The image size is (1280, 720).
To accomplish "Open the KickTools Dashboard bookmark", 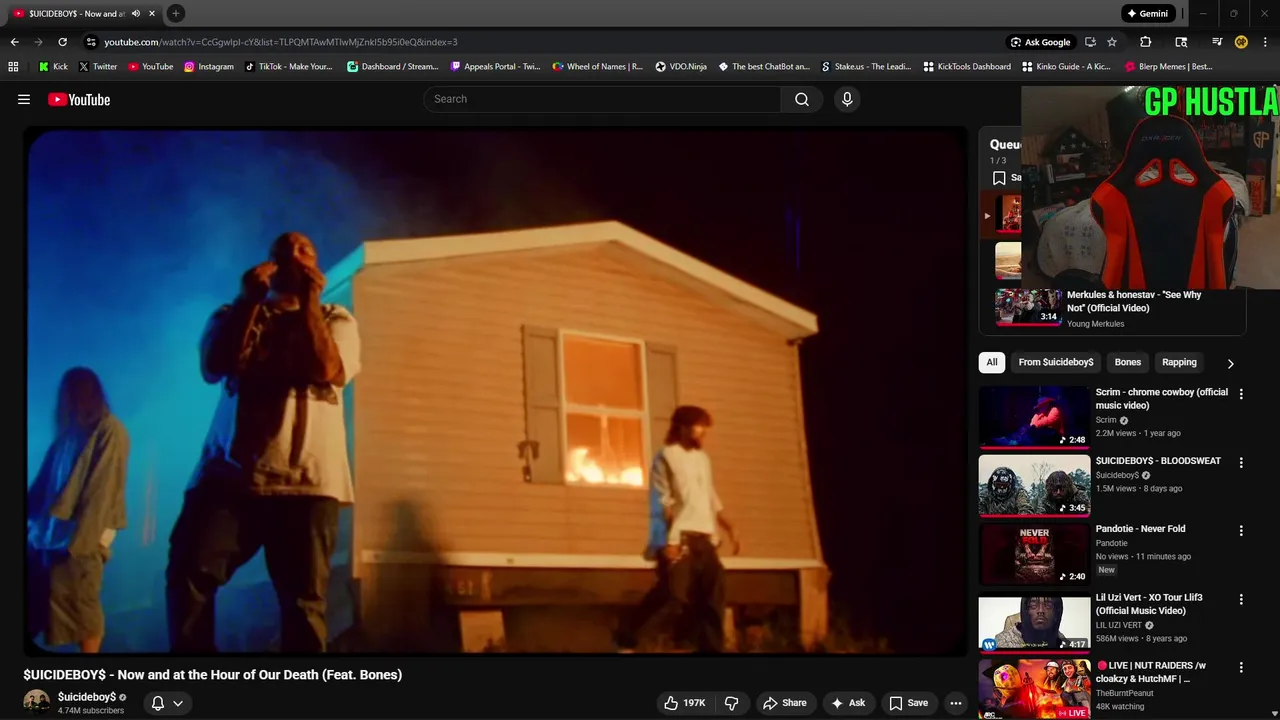I will click(967, 67).
